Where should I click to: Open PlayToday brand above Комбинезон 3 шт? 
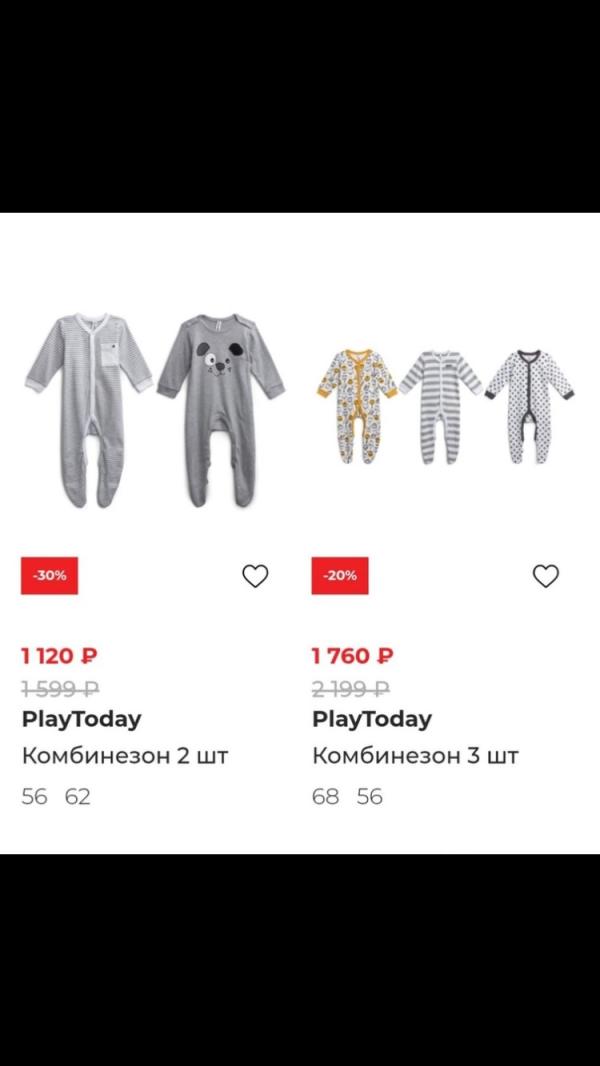372,719
